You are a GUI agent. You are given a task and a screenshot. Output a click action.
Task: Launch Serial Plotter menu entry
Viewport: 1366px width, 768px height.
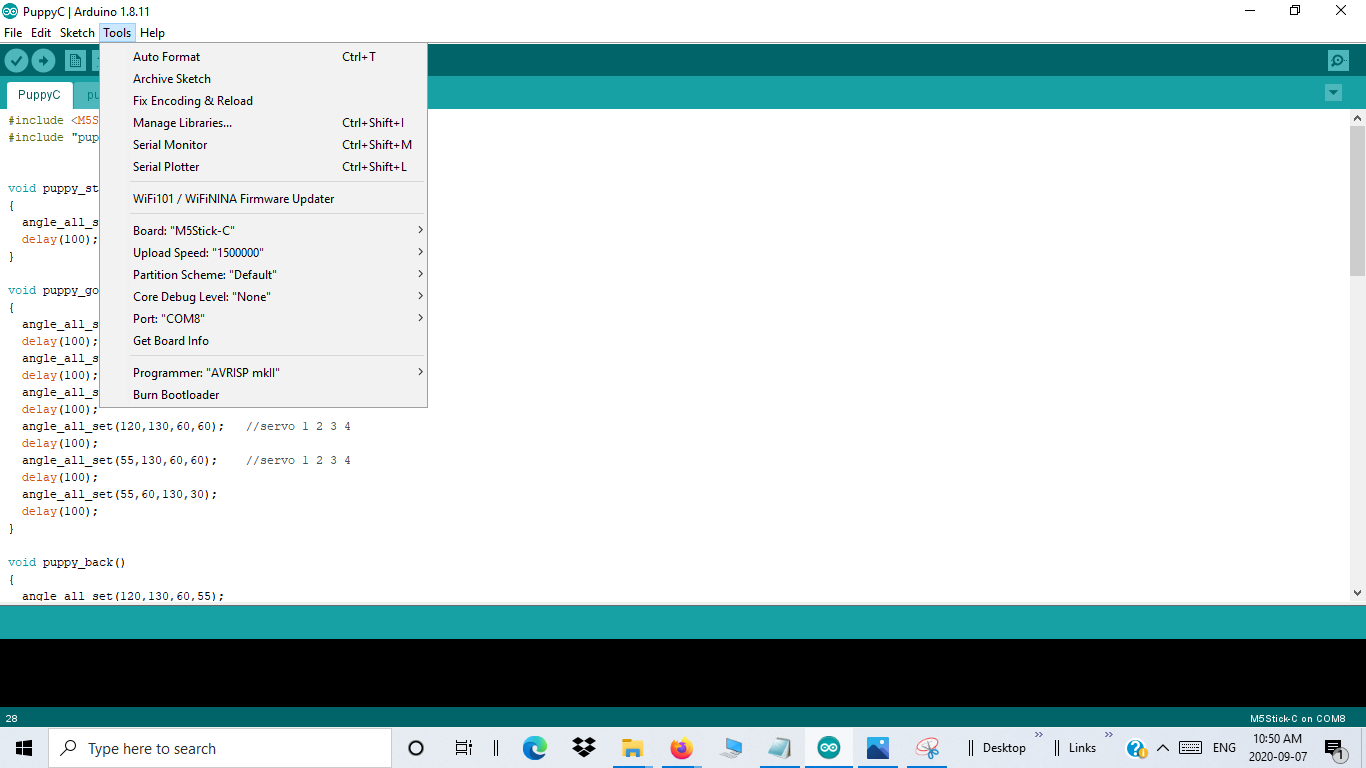point(264,167)
